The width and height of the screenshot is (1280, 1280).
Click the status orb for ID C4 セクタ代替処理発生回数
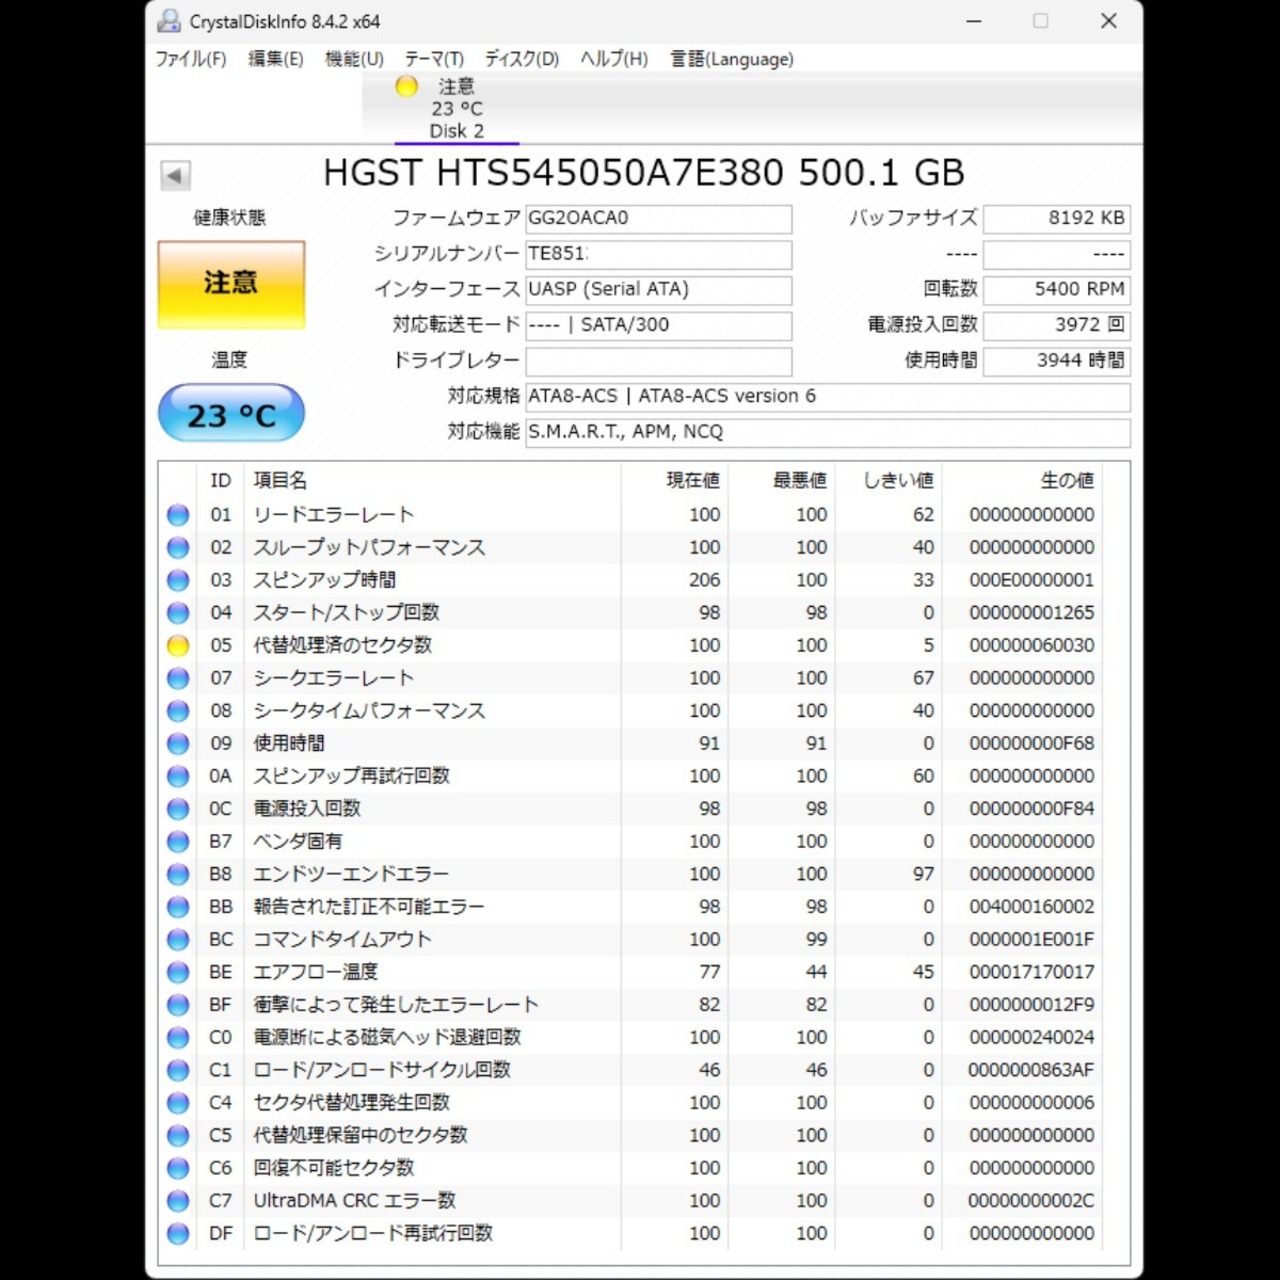pyautogui.click(x=178, y=1103)
